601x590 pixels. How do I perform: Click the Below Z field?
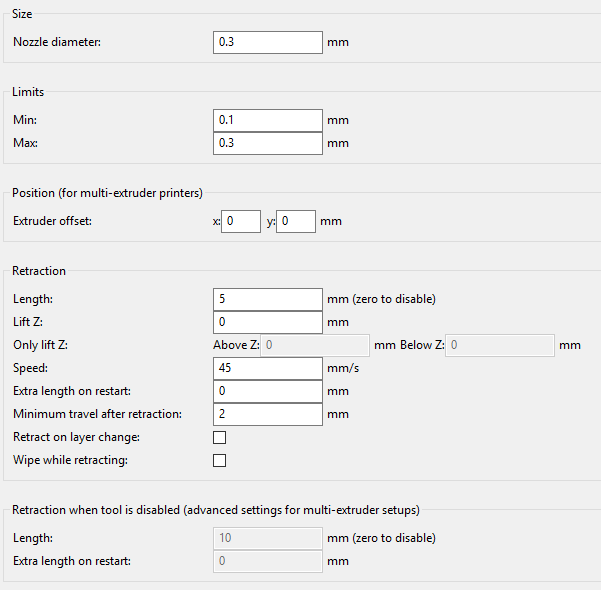[500, 345]
